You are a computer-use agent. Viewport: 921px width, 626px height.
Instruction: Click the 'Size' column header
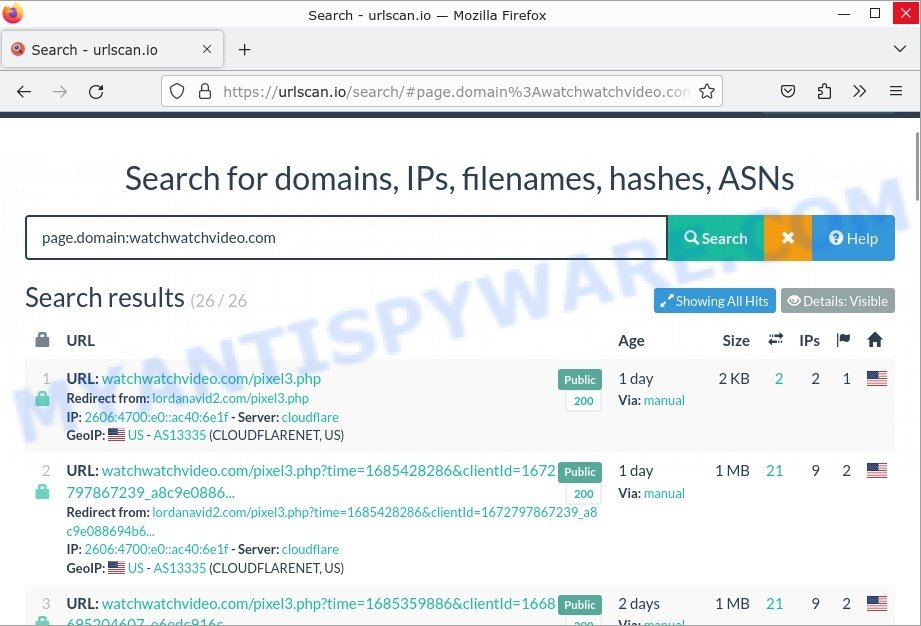pos(735,341)
